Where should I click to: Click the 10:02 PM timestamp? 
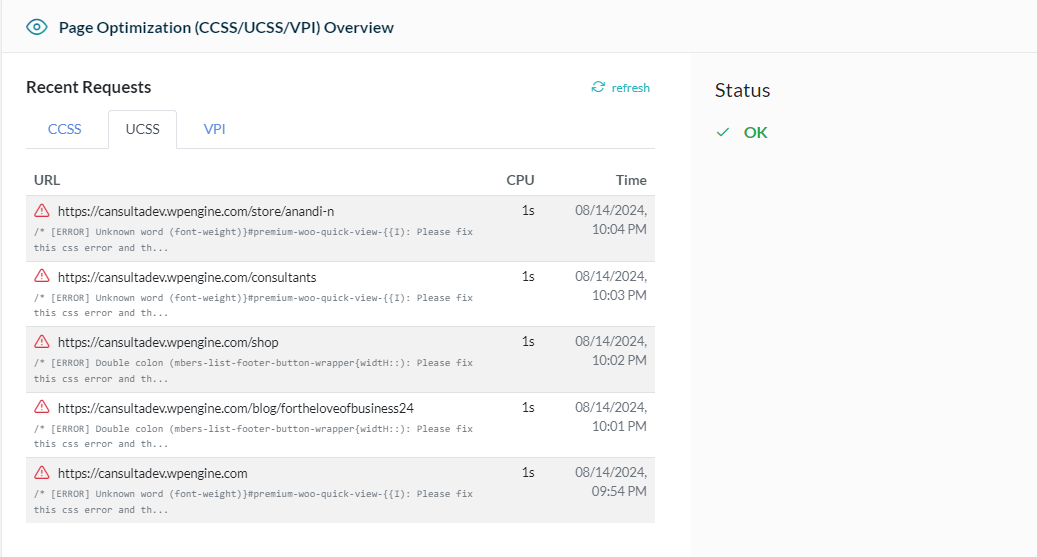point(619,361)
